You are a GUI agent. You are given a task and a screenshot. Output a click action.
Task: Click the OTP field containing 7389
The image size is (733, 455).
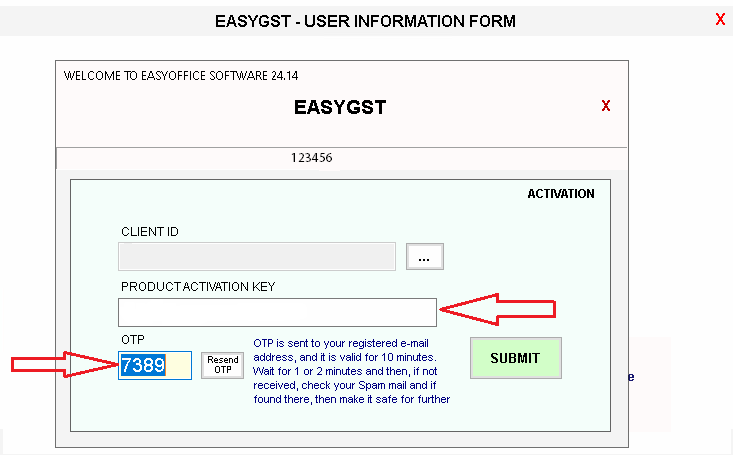(154, 365)
